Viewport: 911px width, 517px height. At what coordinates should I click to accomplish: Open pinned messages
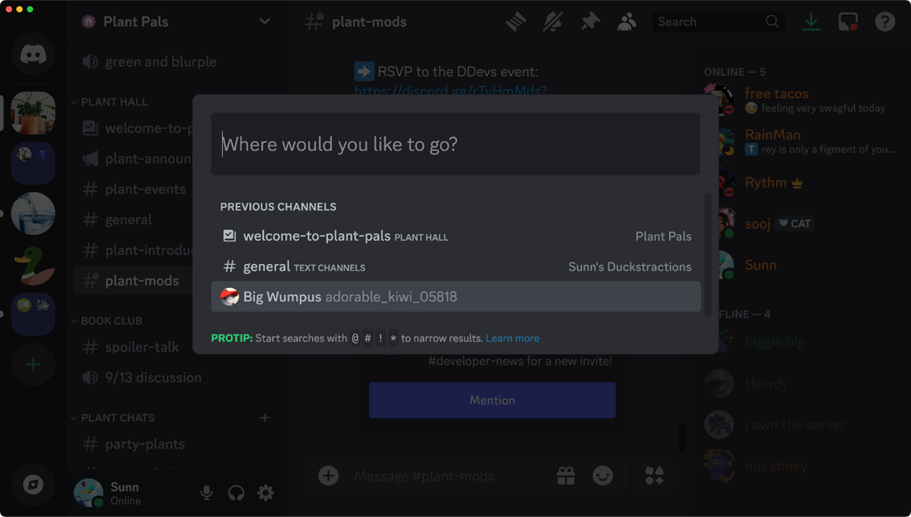pos(590,22)
